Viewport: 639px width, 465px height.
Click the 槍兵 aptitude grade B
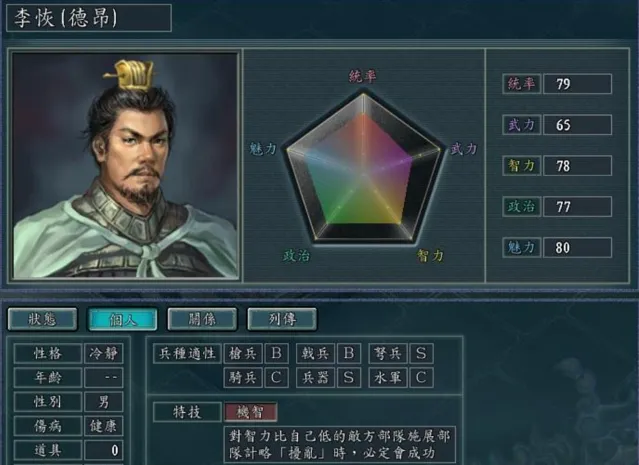click(x=276, y=353)
